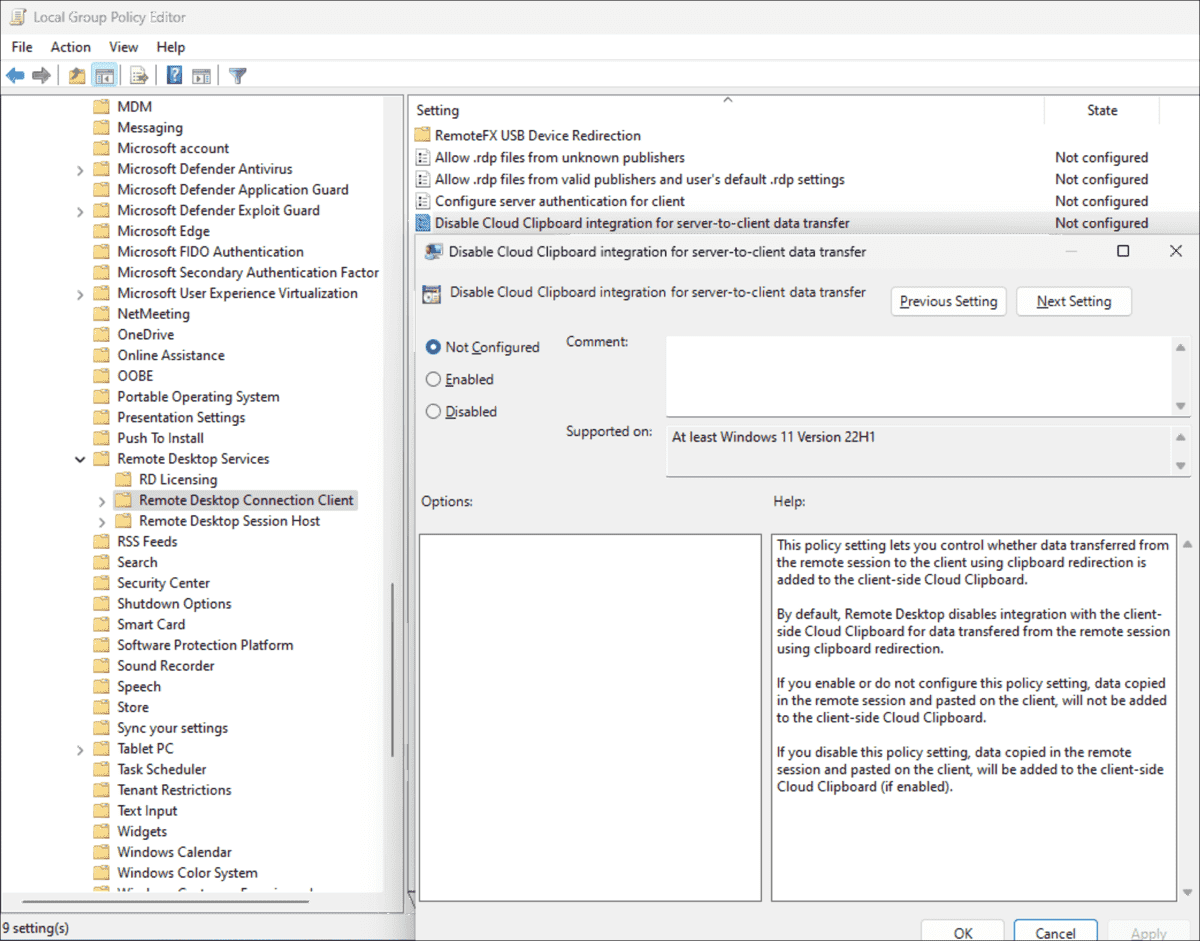The image size is (1200, 941).
Task: Open Help using the toolbar help icon
Action: (173, 75)
